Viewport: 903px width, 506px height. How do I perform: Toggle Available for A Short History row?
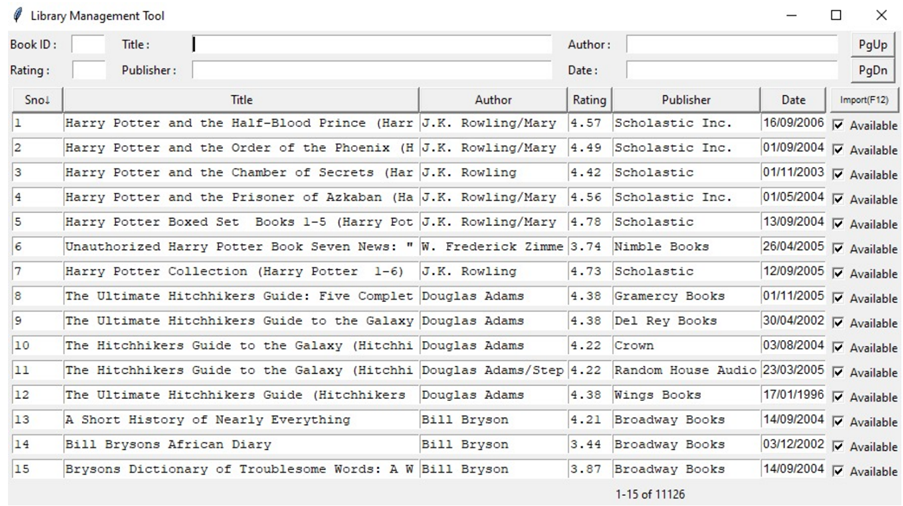(838, 423)
